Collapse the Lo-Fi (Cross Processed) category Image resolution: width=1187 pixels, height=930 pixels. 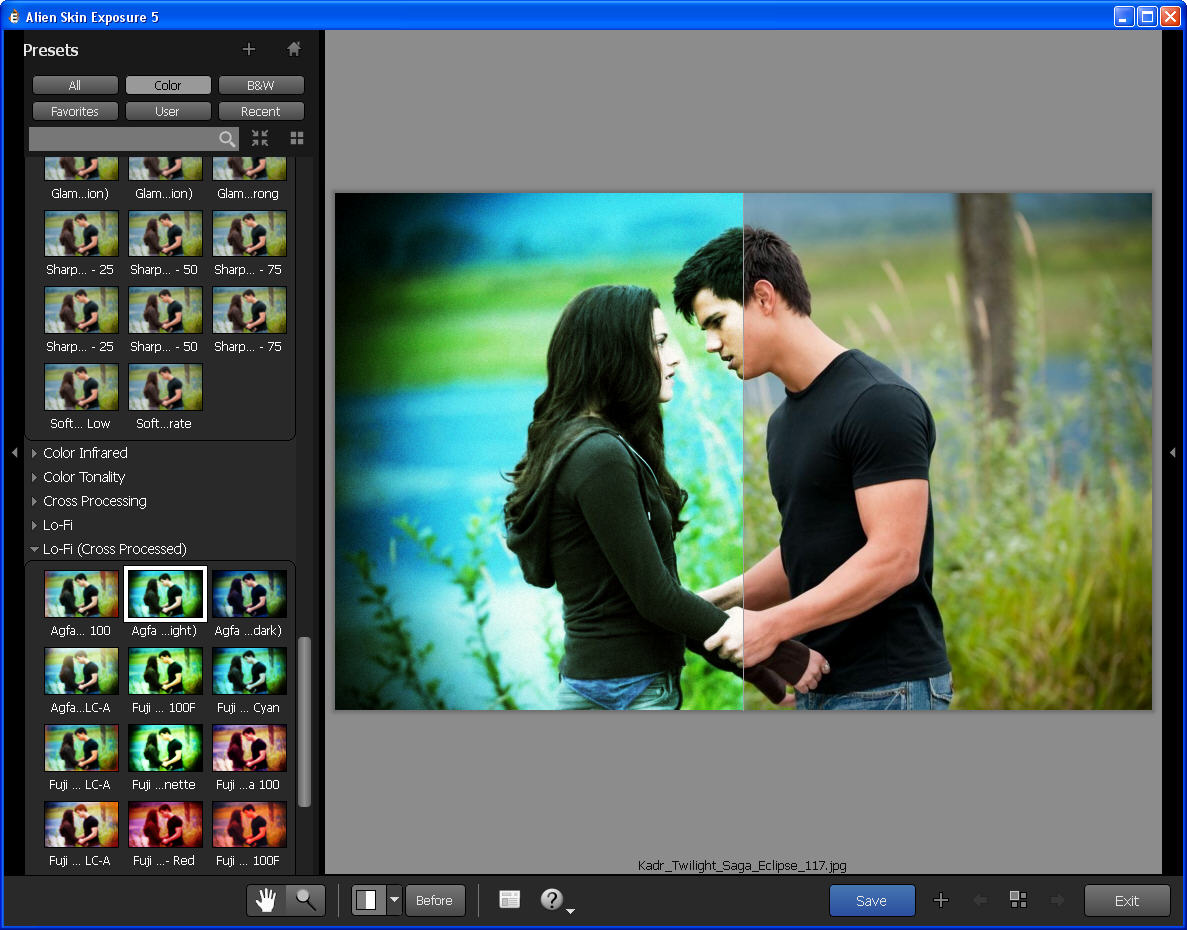[34, 549]
